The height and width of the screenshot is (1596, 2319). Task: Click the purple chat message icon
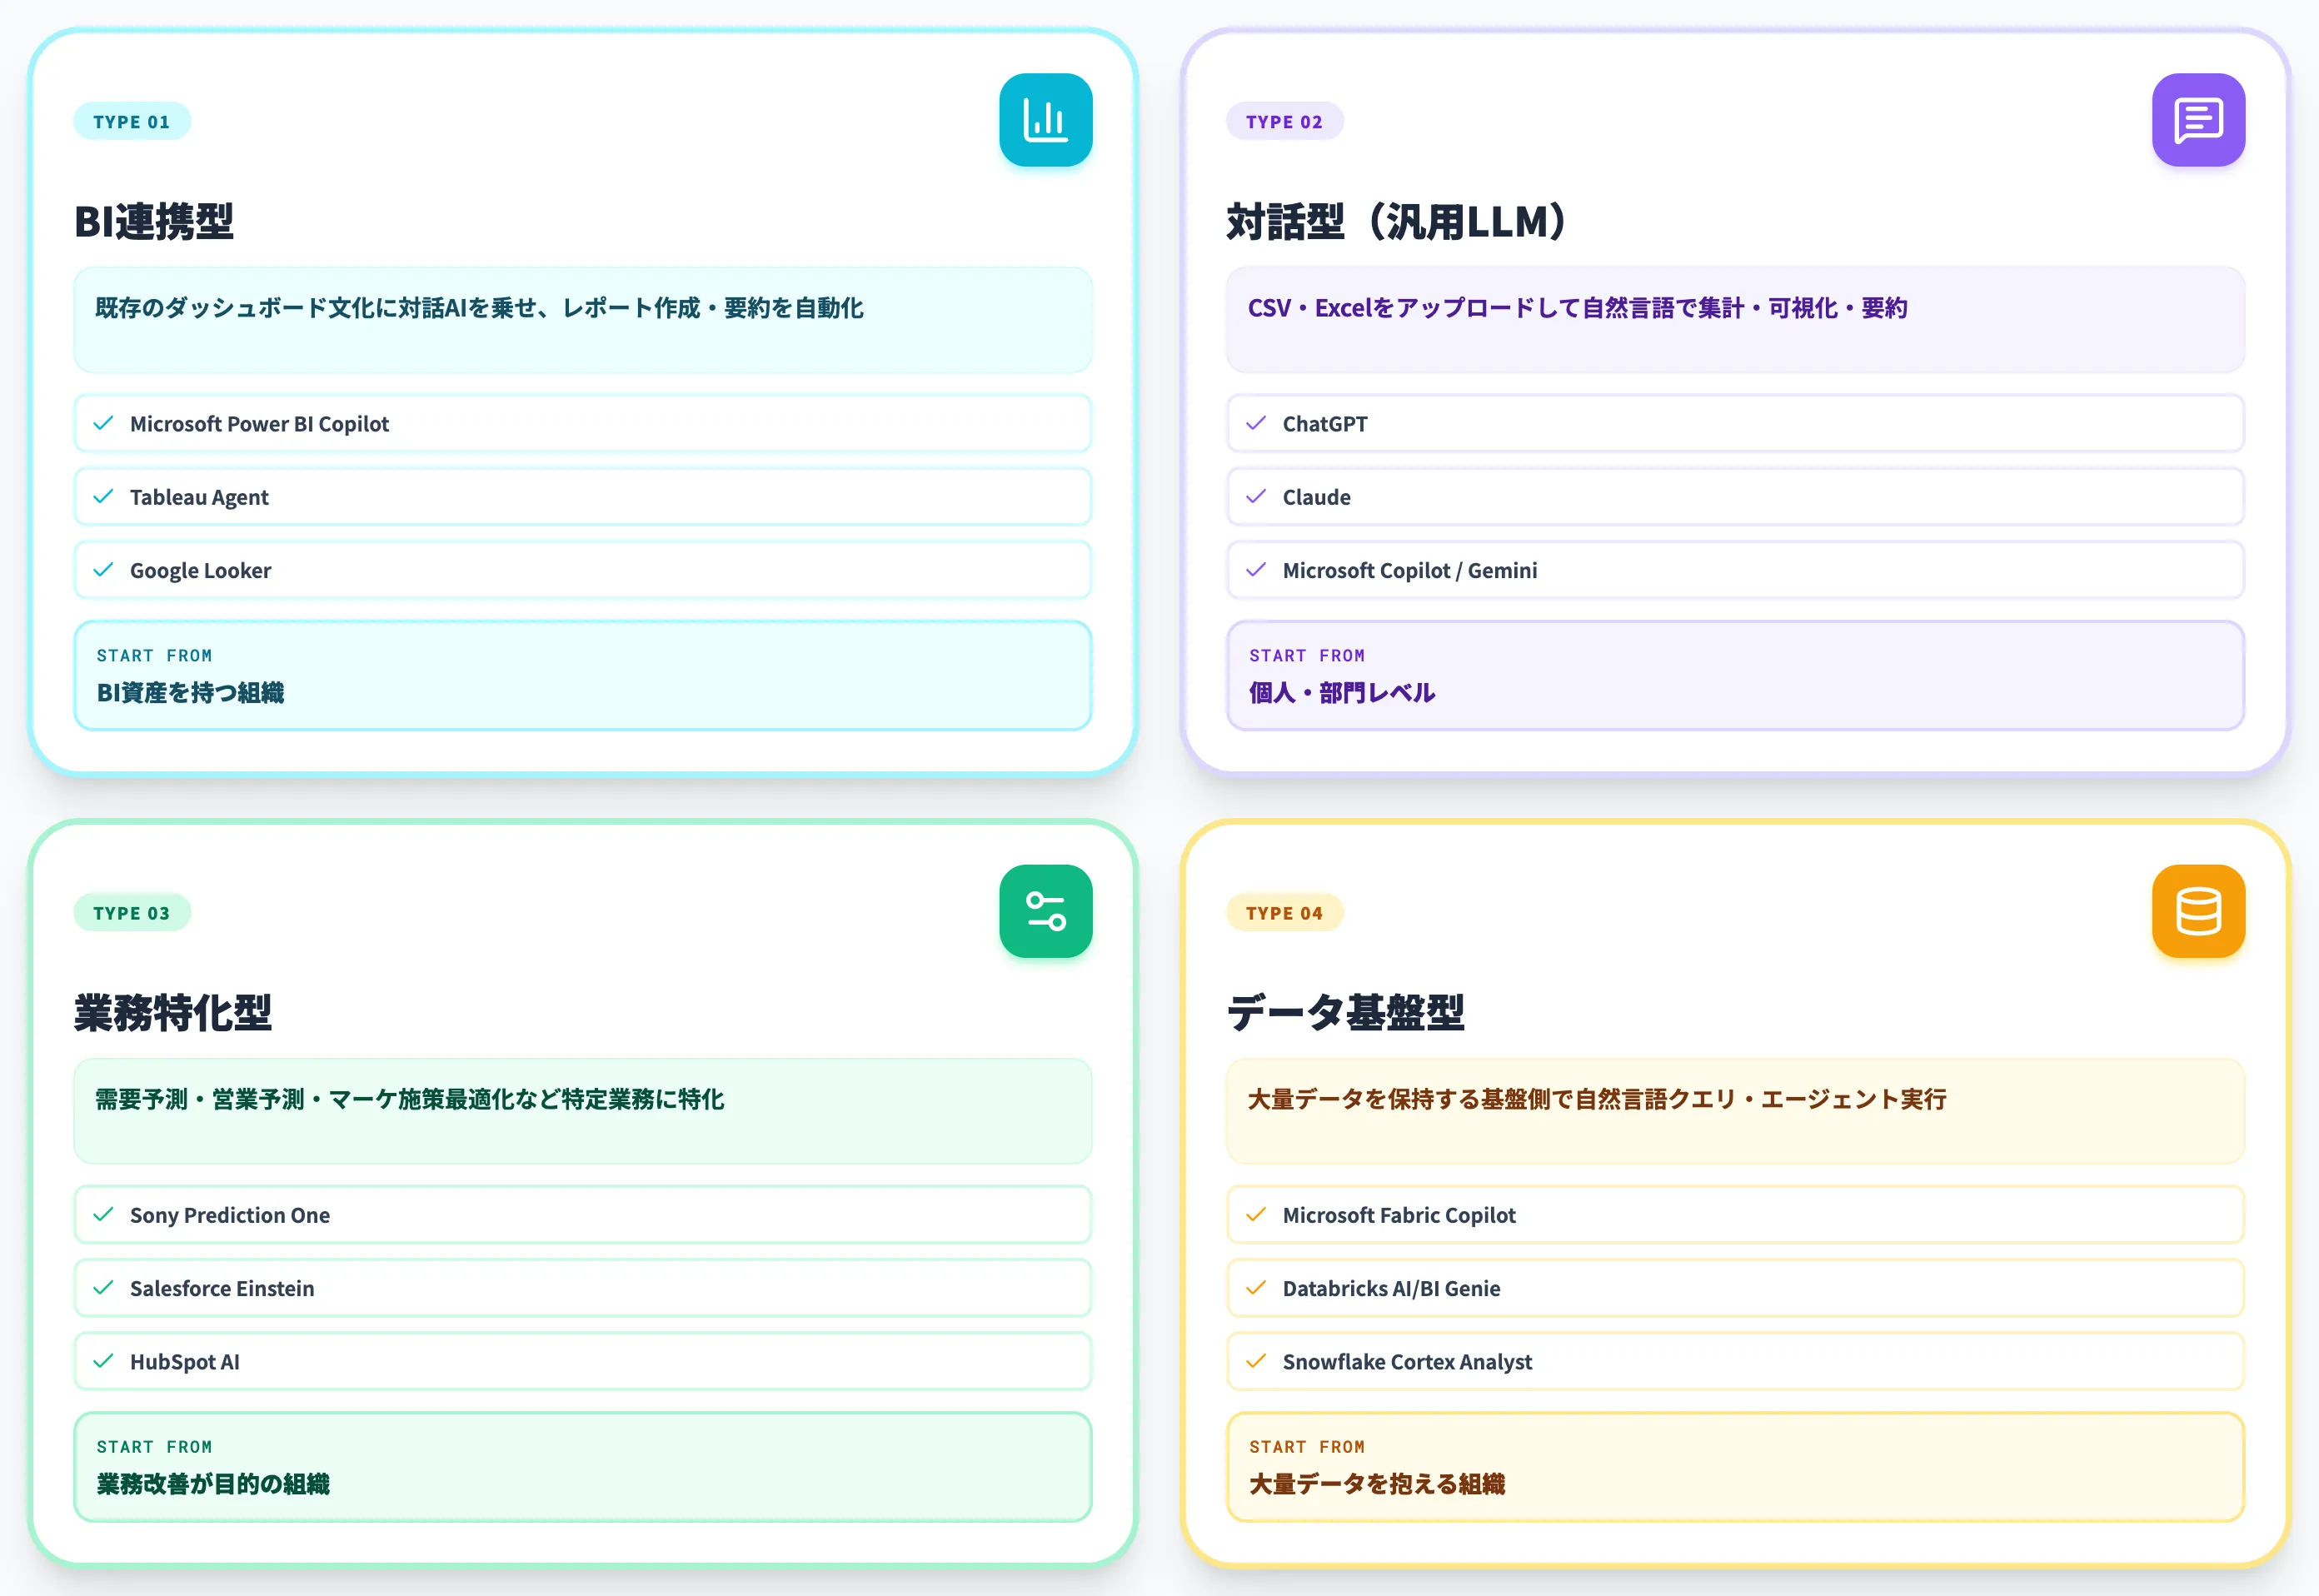tap(2198, 120)
